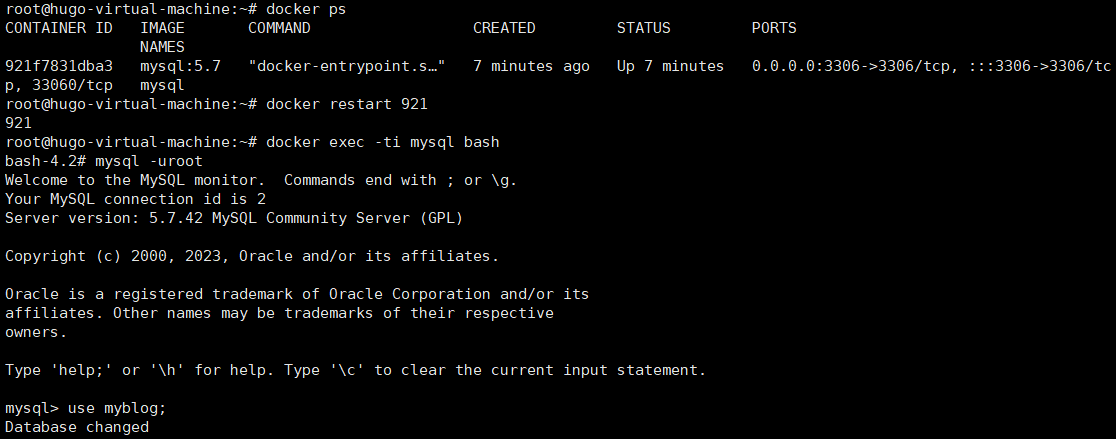Click the STATUS column header text

coord(643,28)
